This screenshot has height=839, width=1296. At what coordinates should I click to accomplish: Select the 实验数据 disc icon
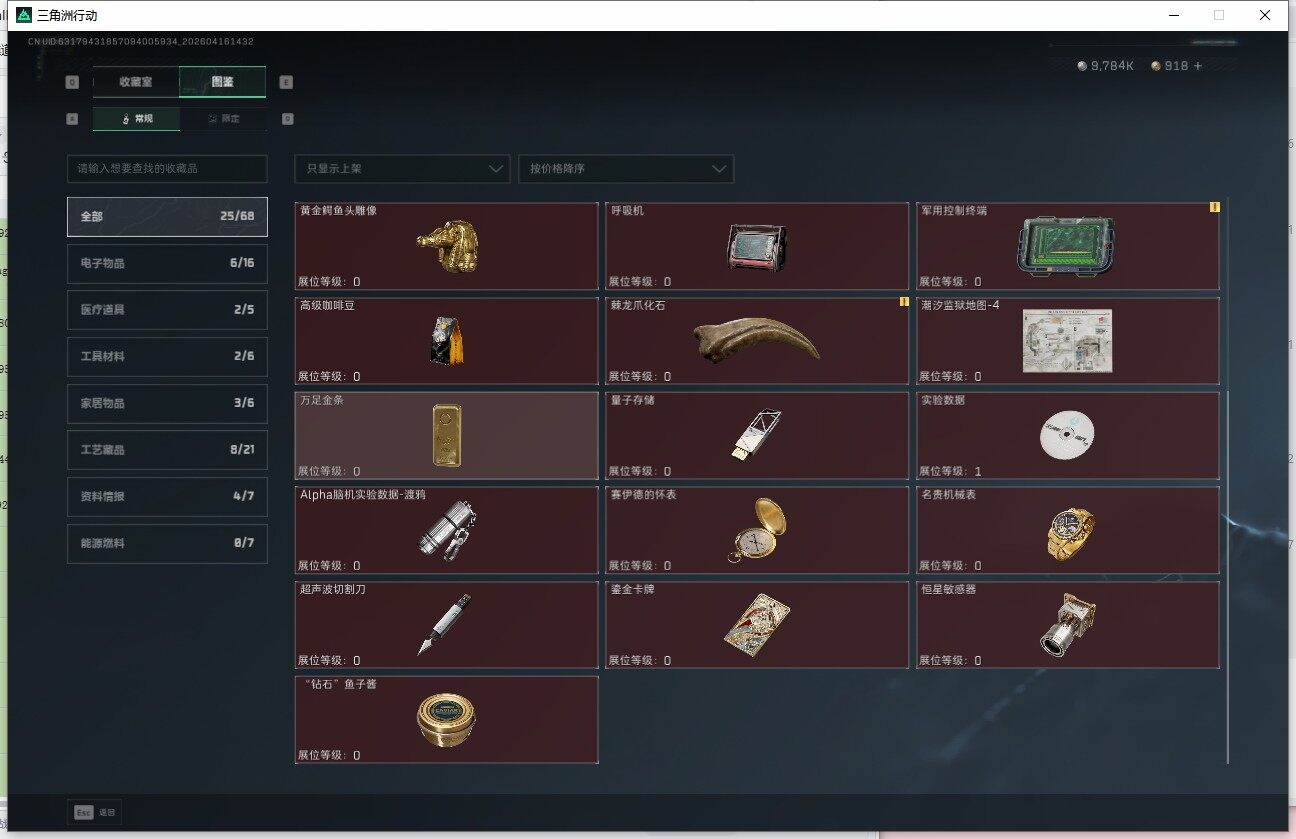click(x=1067, y=435)
